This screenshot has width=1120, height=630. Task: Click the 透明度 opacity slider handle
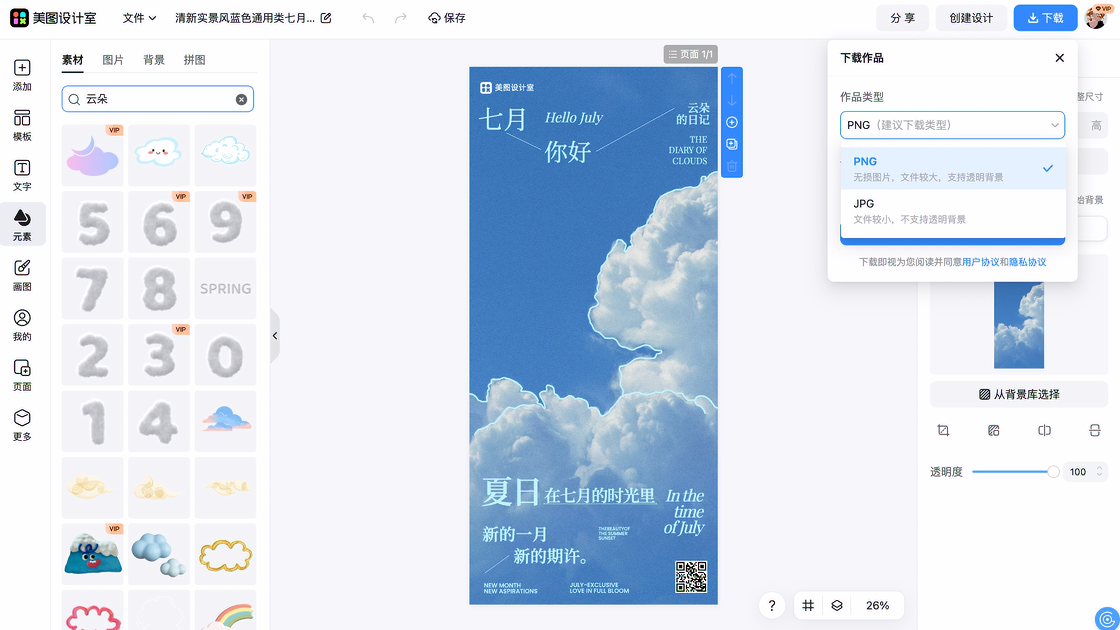(1053, 472)
